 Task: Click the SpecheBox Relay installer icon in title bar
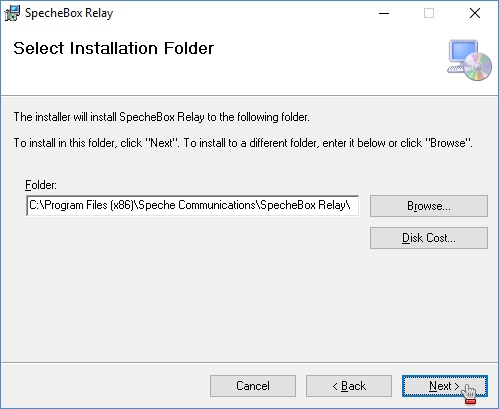pyautogui.click(x=12, y=13)
